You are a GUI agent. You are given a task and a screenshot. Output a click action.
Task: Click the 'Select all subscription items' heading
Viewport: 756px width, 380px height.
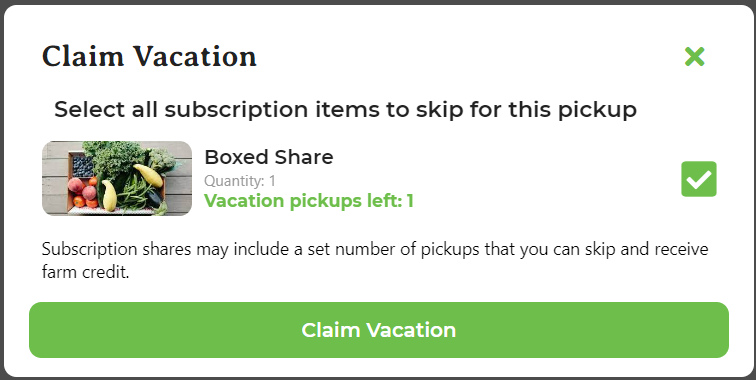click(345, 109)
